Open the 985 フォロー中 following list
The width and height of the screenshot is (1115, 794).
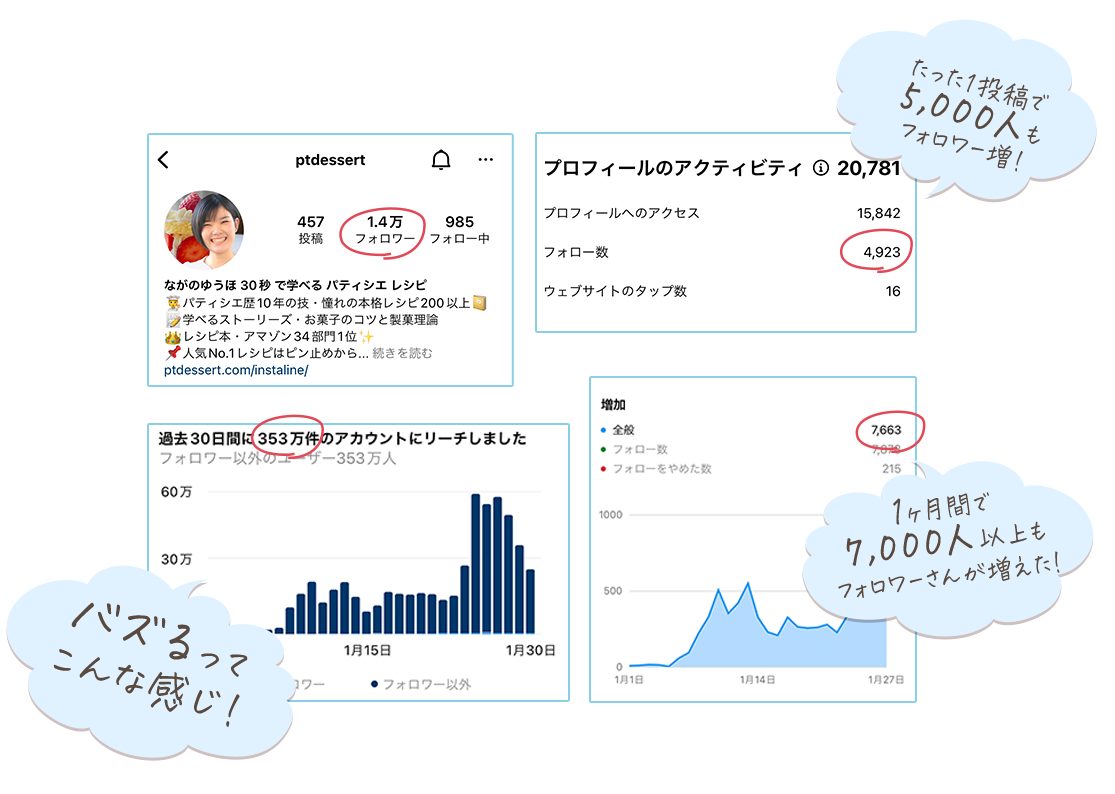pyautogui.click(x=459, y=230)
